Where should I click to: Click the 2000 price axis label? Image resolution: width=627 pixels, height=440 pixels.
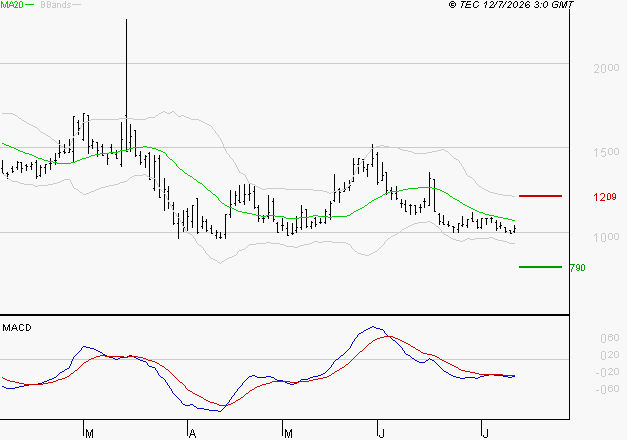tap(606, 68)
